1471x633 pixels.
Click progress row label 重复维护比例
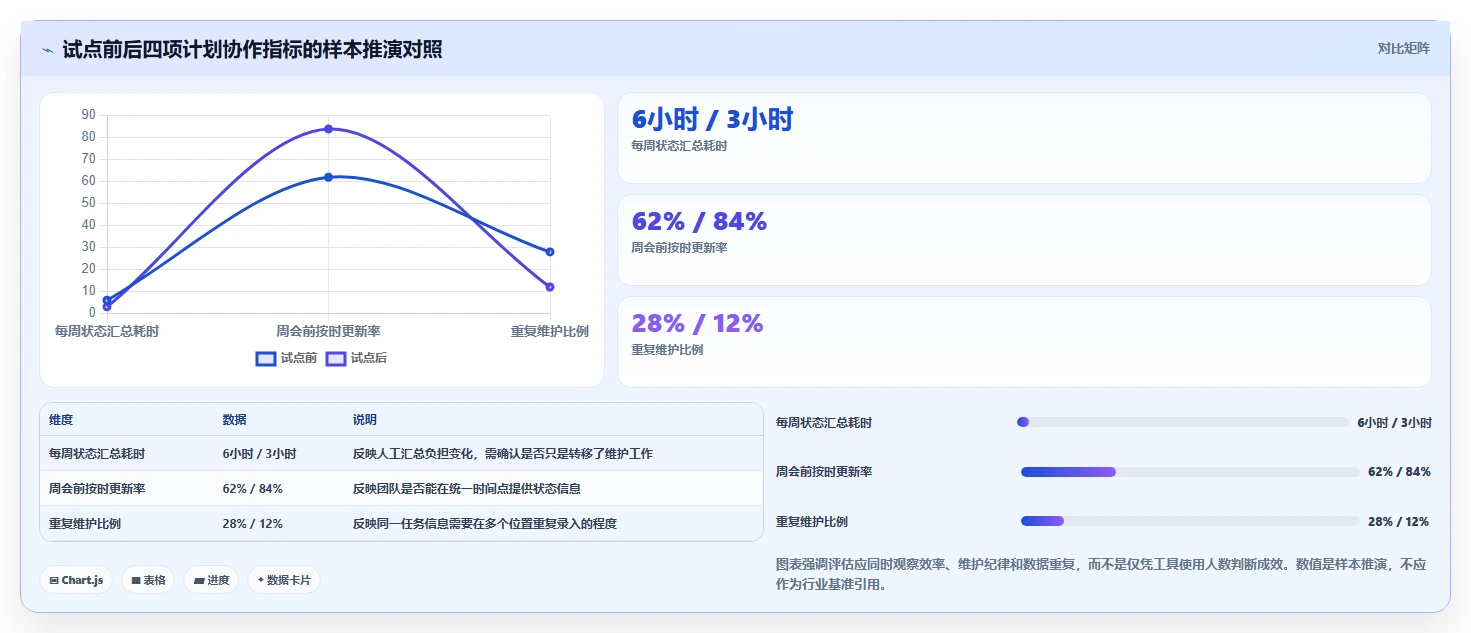tap(812, 522)
